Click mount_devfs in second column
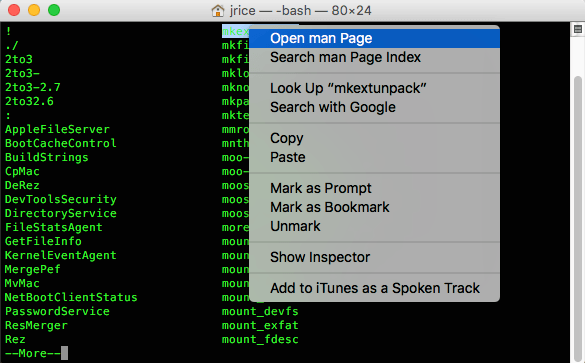The width and height of the screenshot is (585, 363). pos(260,312)
